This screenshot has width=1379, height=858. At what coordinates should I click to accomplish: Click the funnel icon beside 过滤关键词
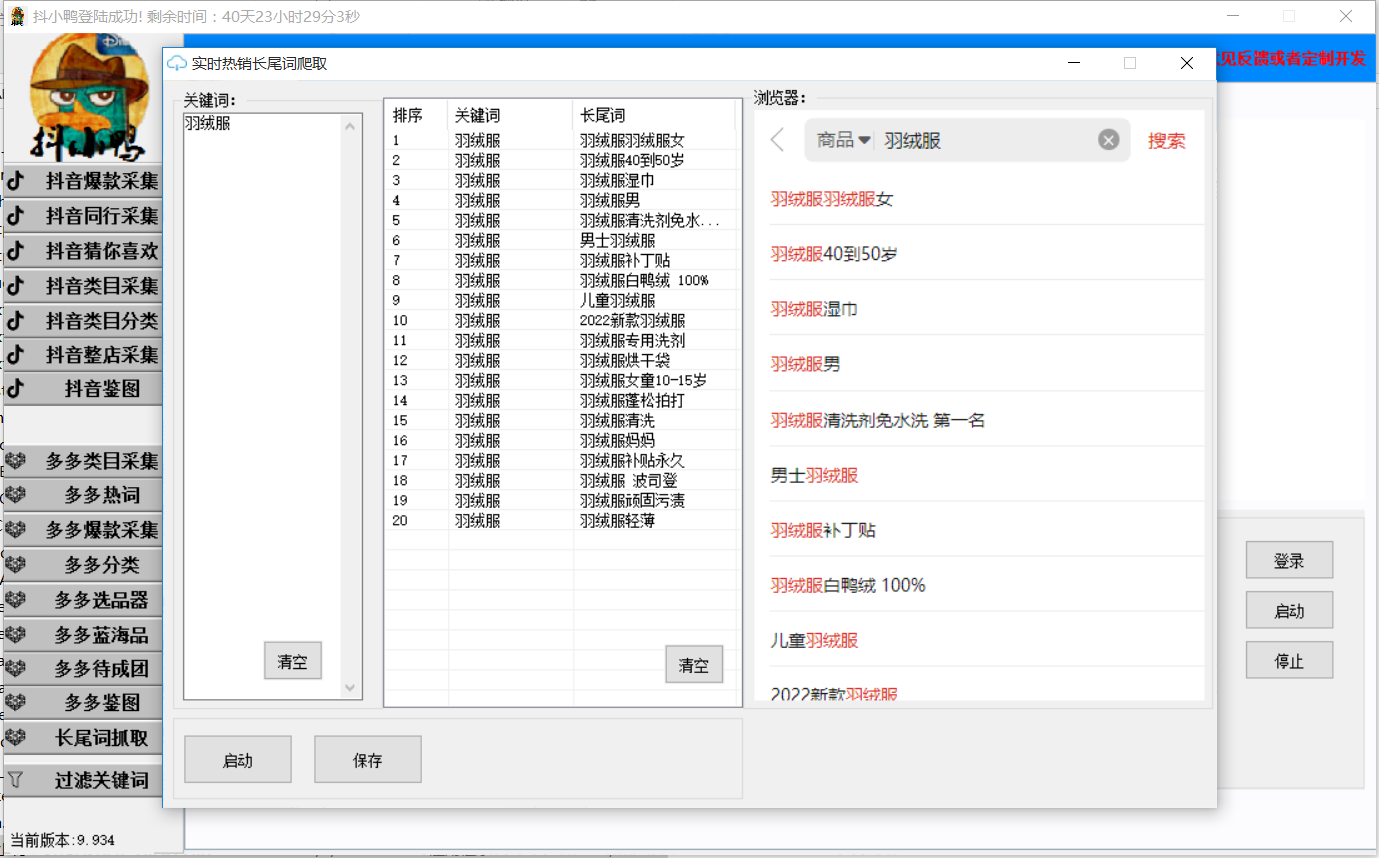pos(15,780)
